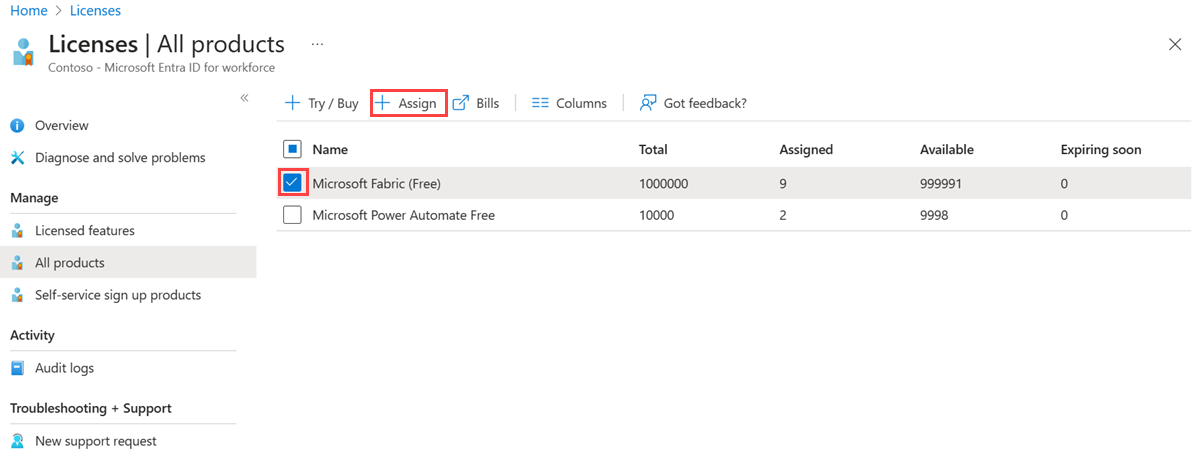Viewport: 1200px width, 465px height.
Task: Open Self-service sign up products
Action: [118, 295]
